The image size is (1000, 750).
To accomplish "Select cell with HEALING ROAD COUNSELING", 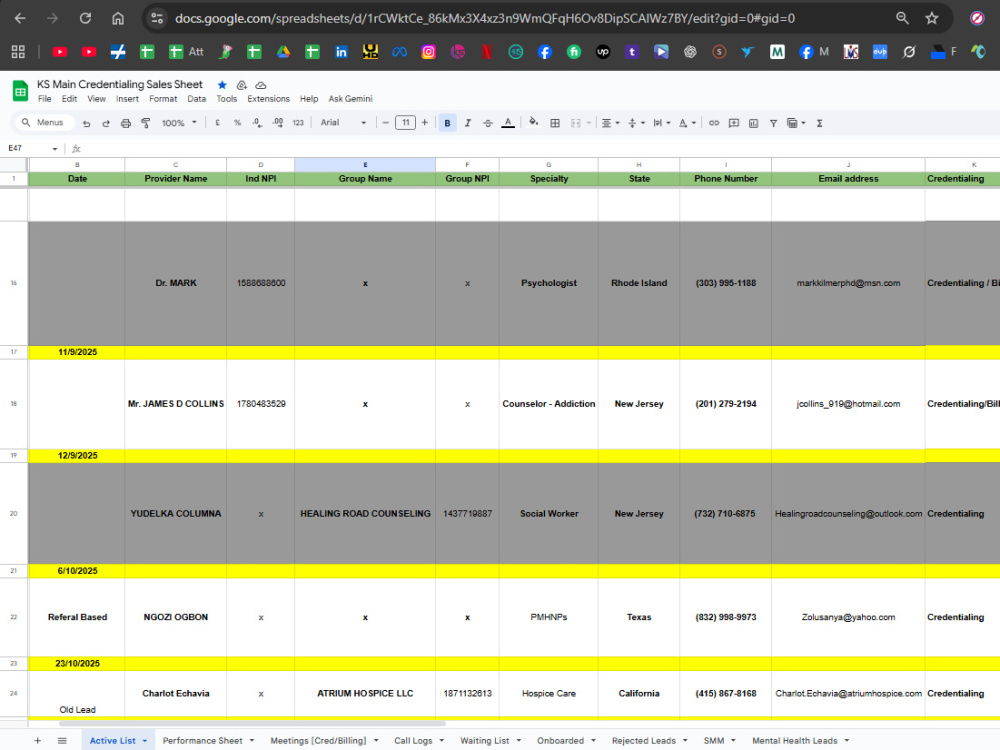I will [365, 513].
